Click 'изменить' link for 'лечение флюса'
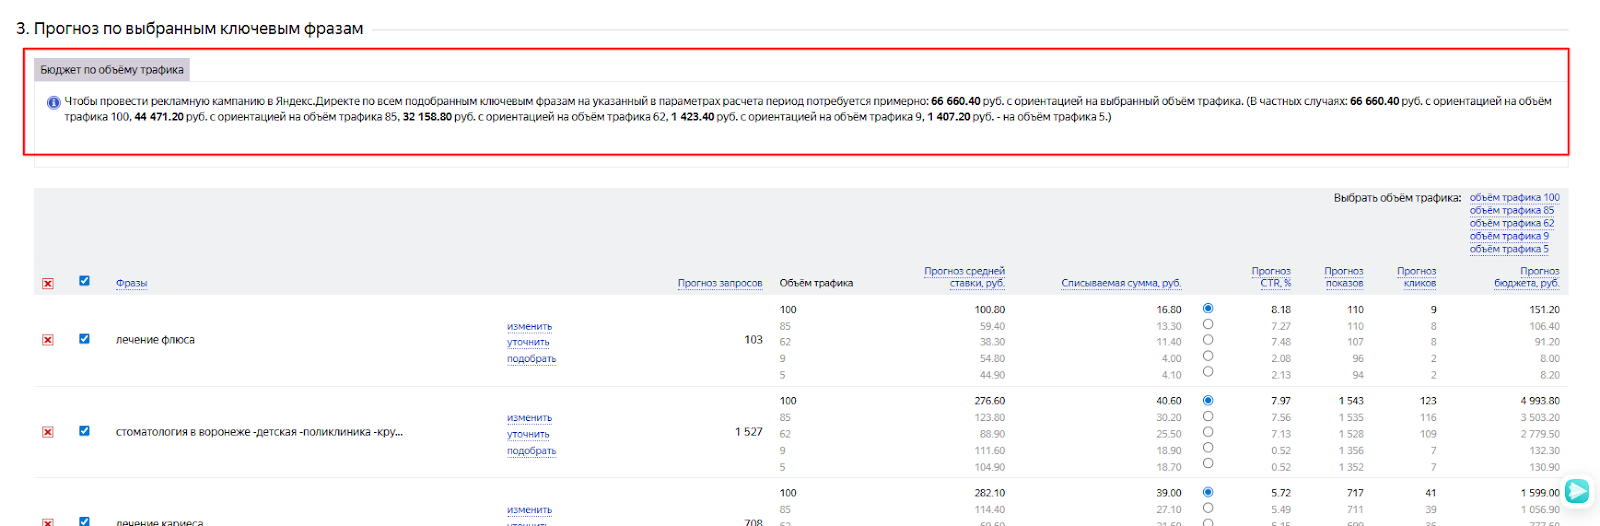 coord(529,327)
